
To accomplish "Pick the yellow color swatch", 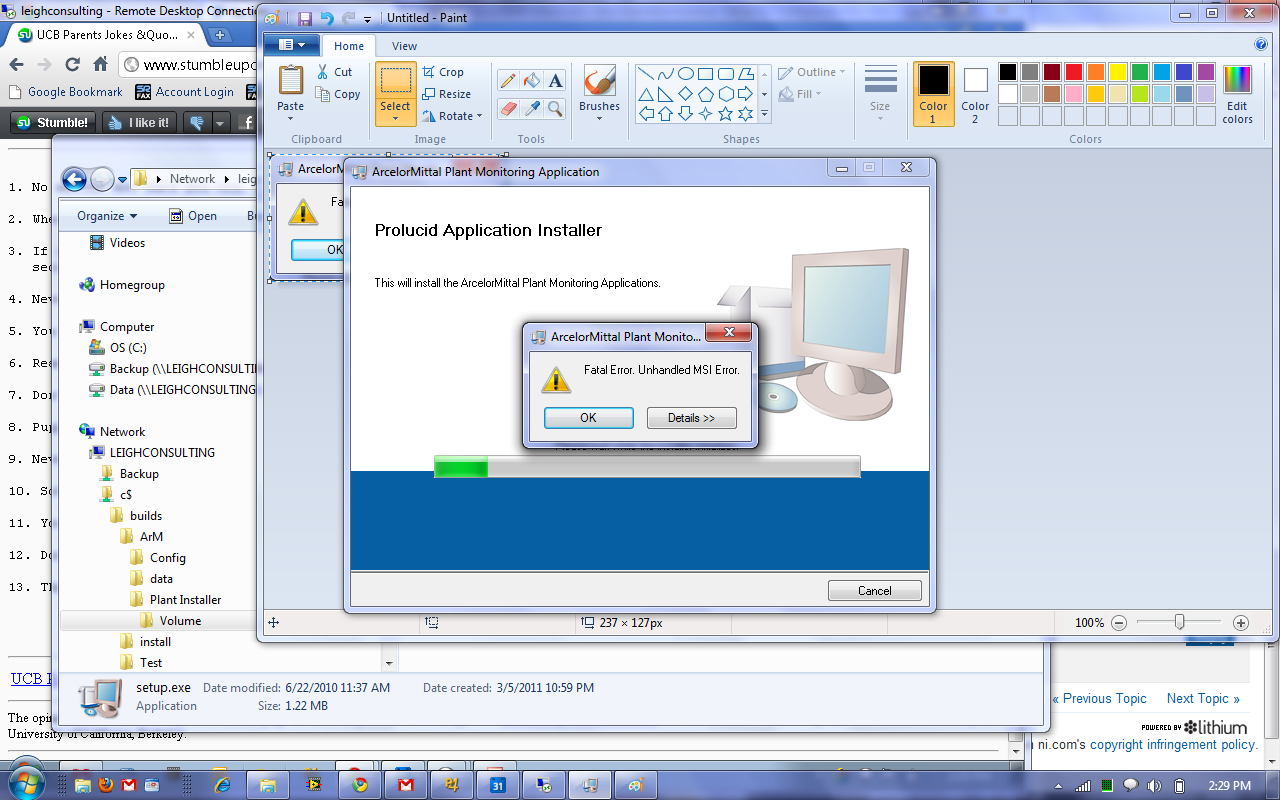I will click(x=1118, y=72).
